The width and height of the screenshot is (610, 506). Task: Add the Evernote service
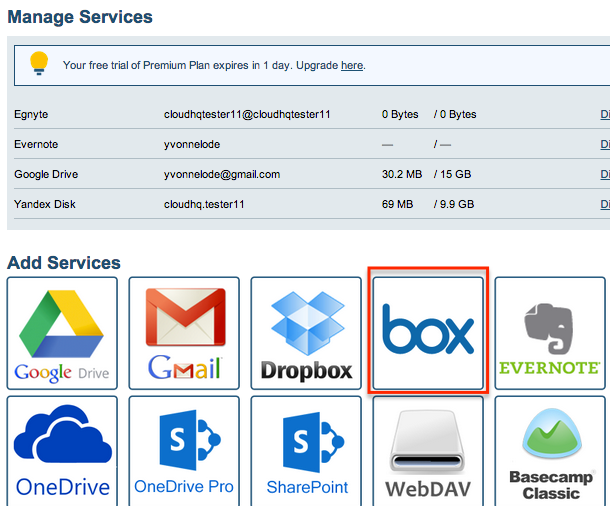tap(549, 333)
